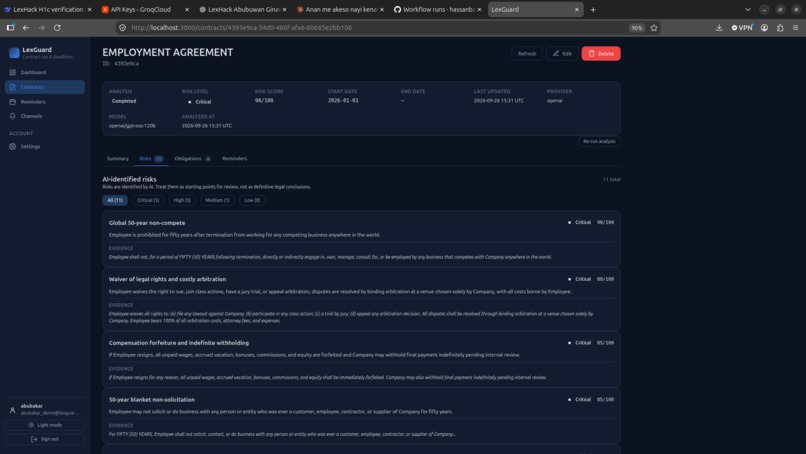Open the VPN toolbar button
This screenshot has height=454, width=806.
pyautogui.click(x=742, y=28)
